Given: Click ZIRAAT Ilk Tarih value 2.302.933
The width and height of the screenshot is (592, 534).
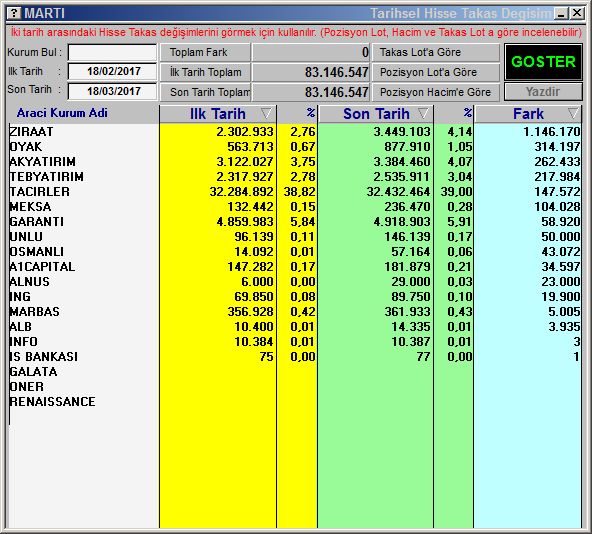Looking at the screenshot, I should (245, 131).
